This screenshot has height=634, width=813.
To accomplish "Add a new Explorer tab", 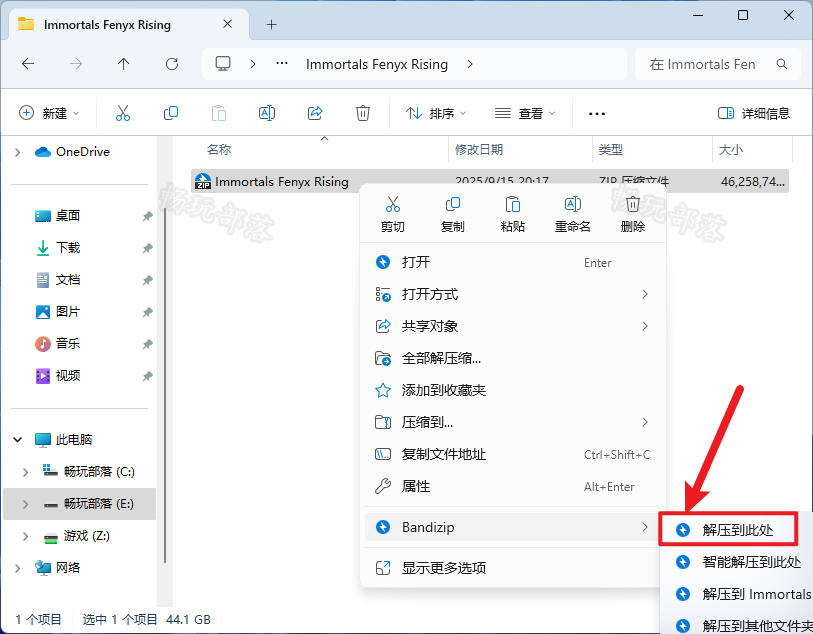I will [271, 24].
